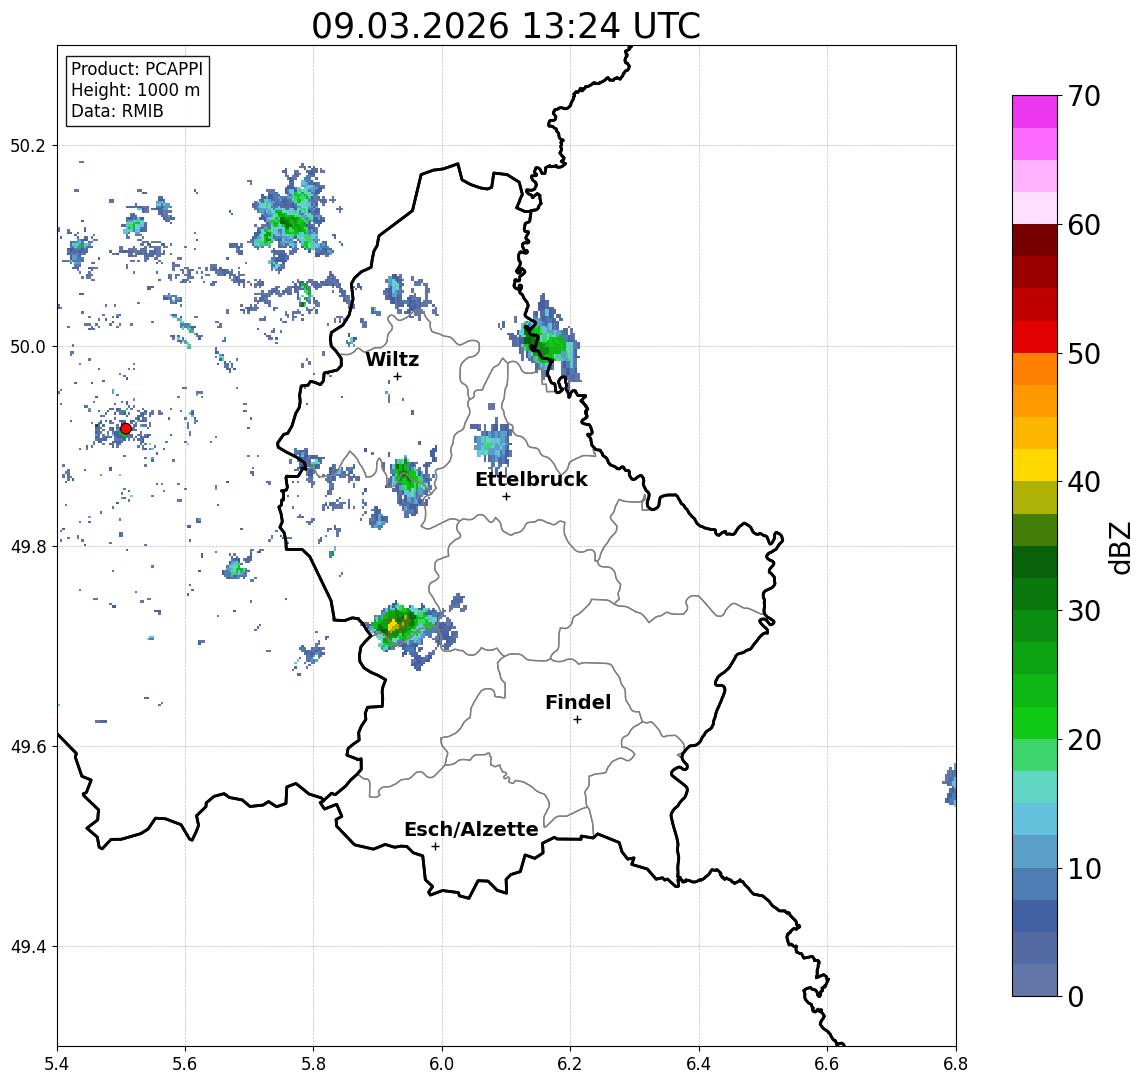Select the Findel city label
Image resolution: width=1145 pixels, height=1084 pixels.
(578, 702)
